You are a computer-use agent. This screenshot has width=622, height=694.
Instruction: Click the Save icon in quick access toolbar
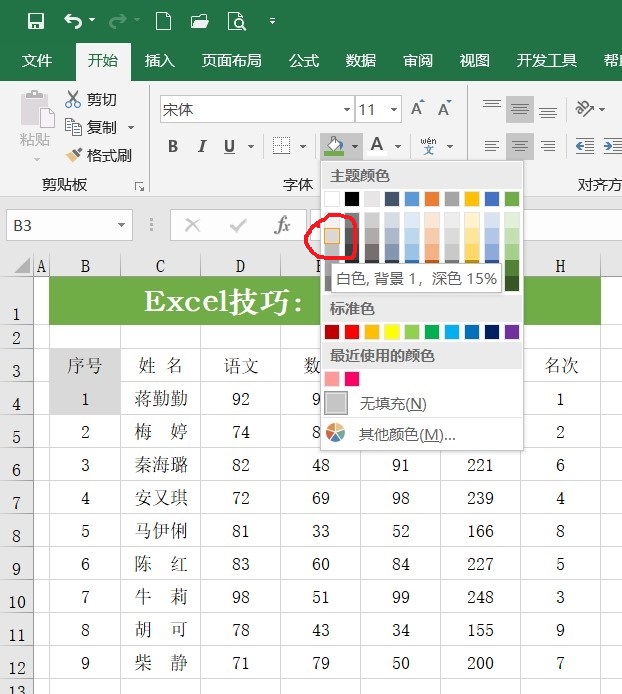point(35,21)
